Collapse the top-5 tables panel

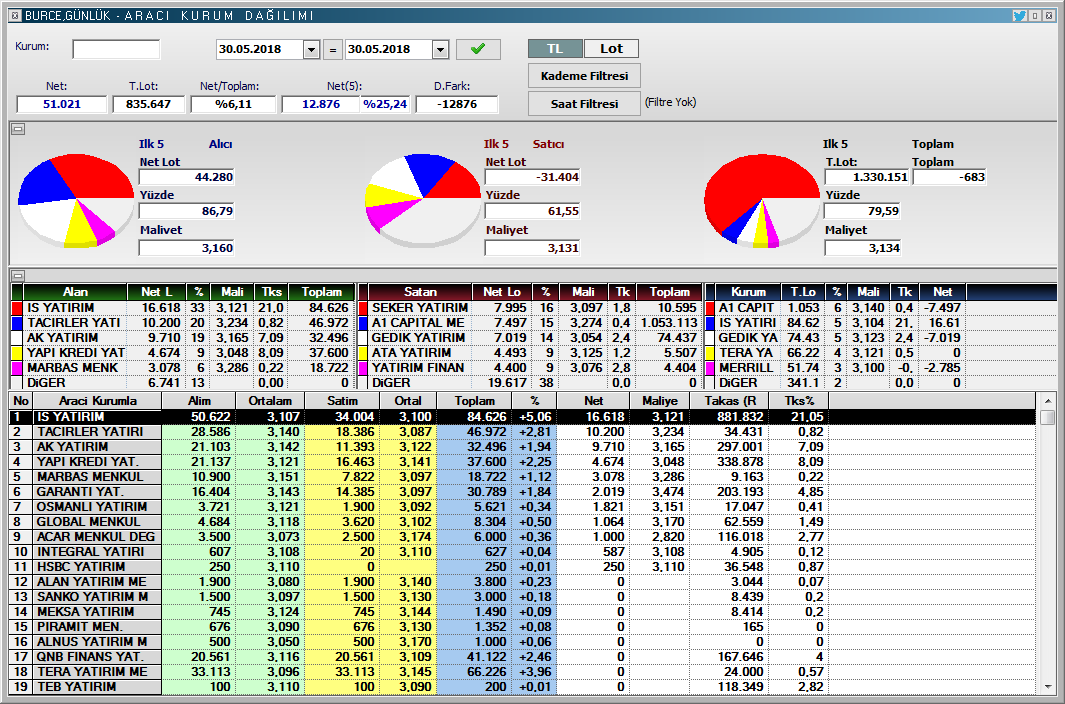click(18, 275)
